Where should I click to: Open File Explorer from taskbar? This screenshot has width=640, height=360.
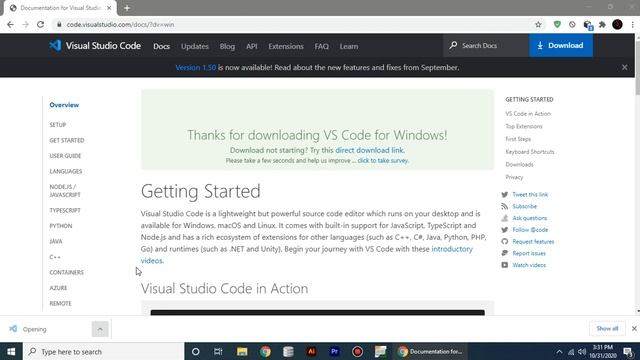coord(242,351)
